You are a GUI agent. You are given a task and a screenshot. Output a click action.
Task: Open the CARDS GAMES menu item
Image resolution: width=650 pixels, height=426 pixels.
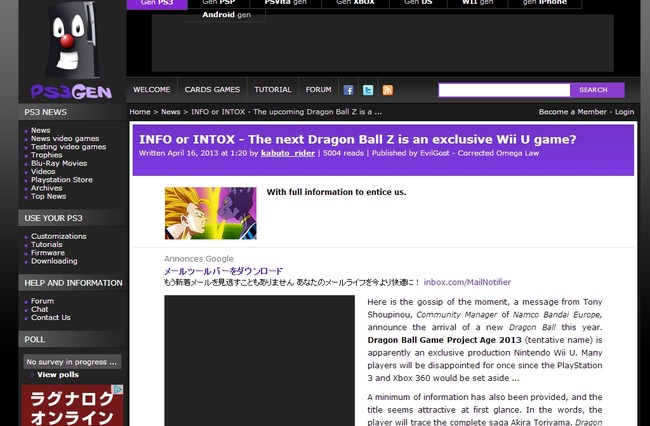pyautogui.click(x=212, y=90)
